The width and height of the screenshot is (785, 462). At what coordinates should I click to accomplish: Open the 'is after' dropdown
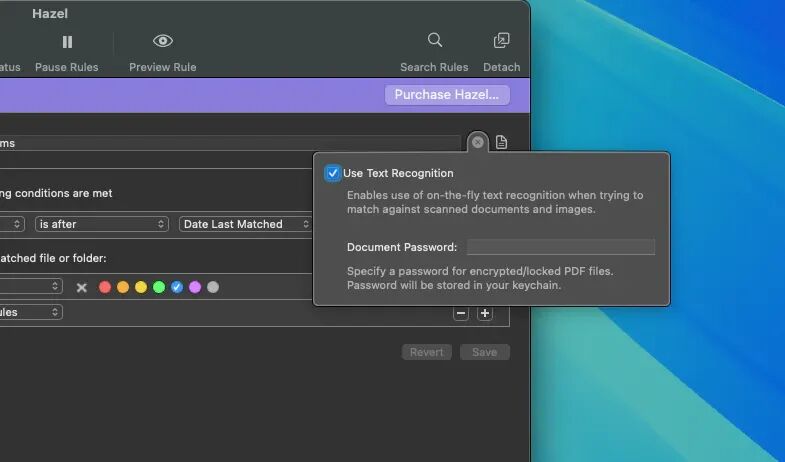(x=102, y=224)
